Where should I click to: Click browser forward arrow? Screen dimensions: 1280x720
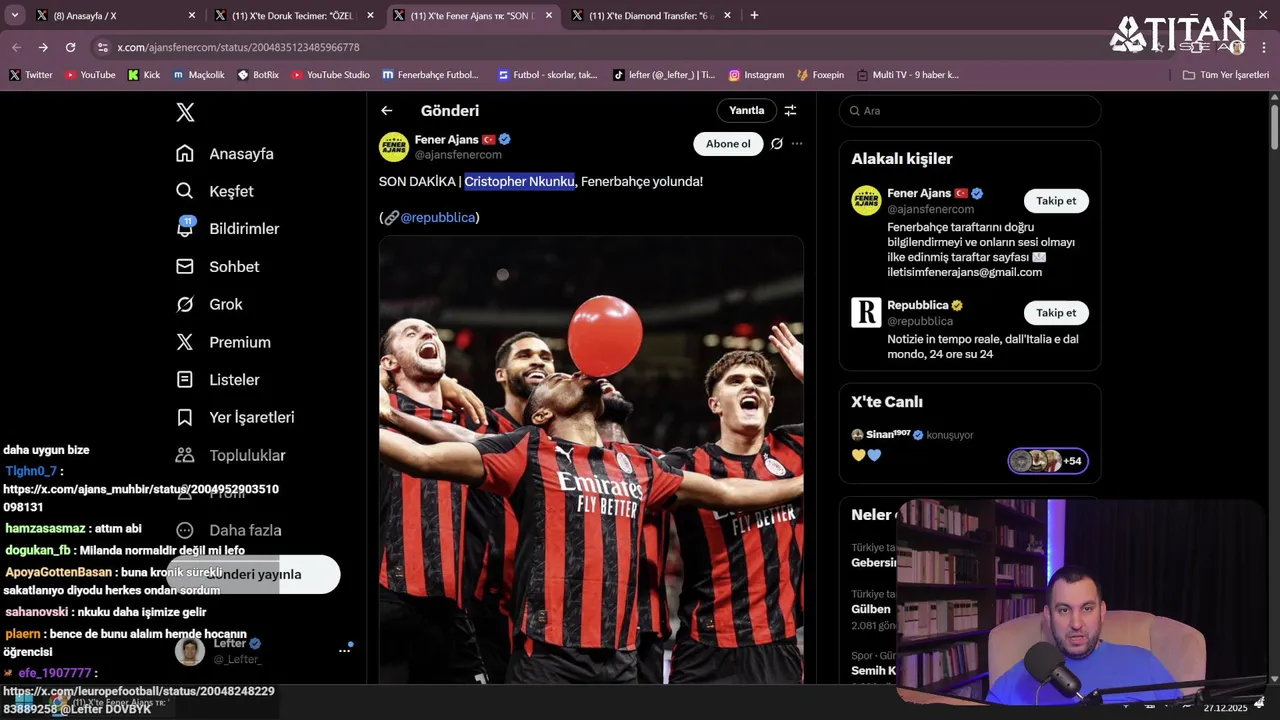pyautogui.click(x=43, y=47)
